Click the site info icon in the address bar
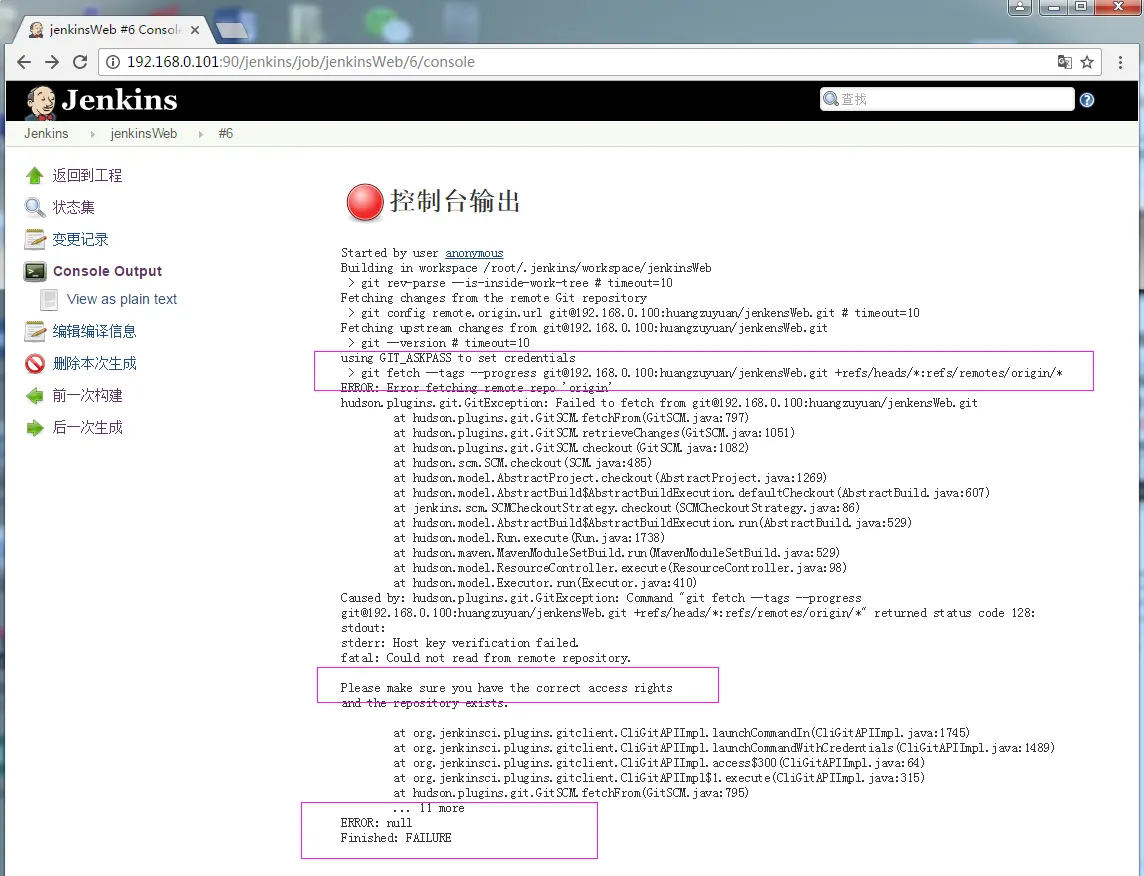The width and height of the screenshot is (1144, 876). (113, 62)
